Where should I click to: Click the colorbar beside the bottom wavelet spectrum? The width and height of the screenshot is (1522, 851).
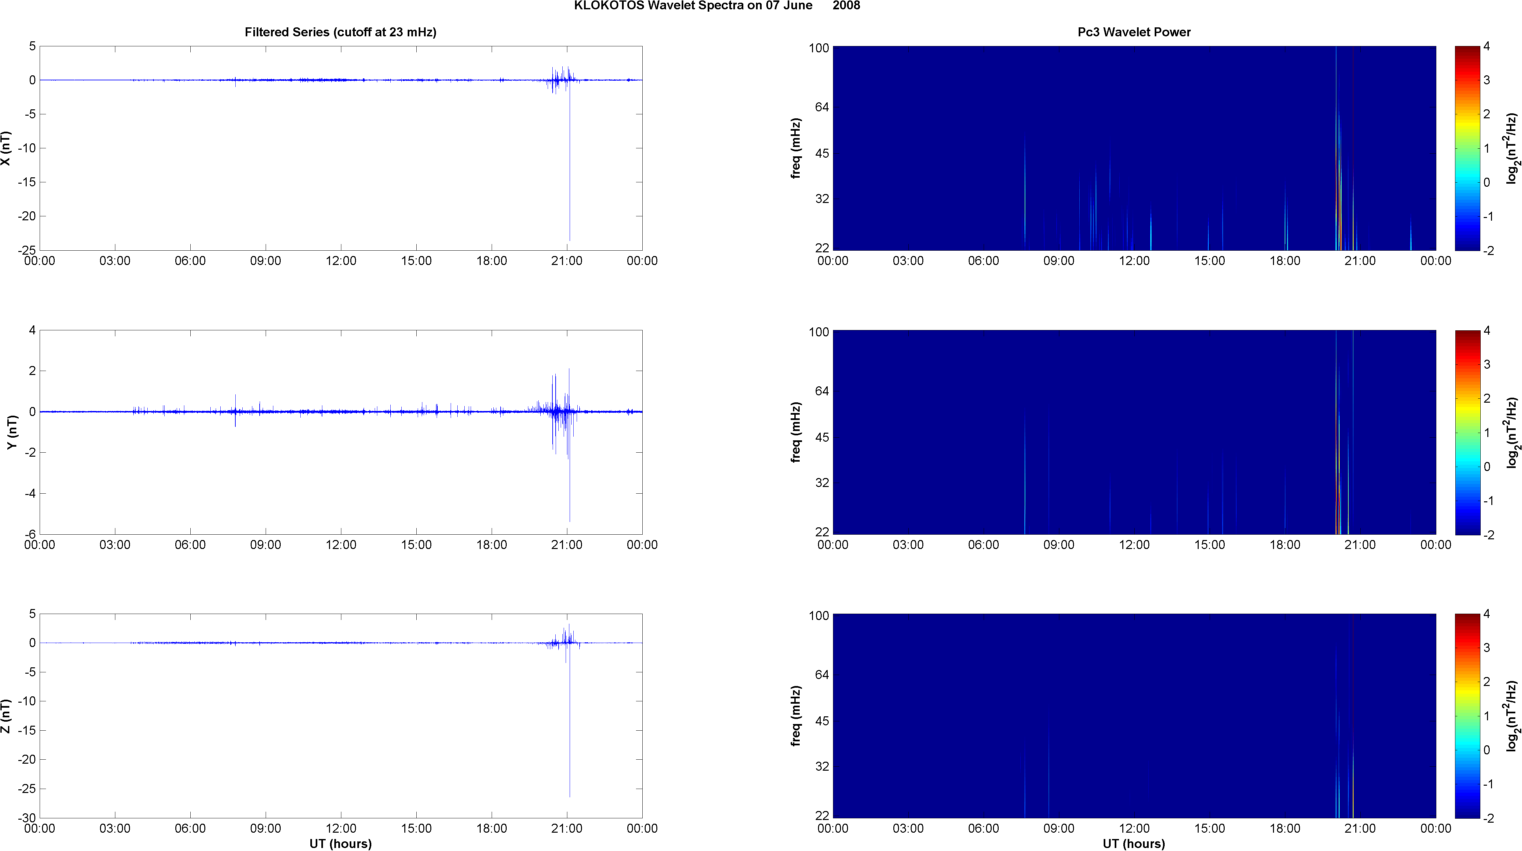pyautogui.click(x=1466, y=716)
